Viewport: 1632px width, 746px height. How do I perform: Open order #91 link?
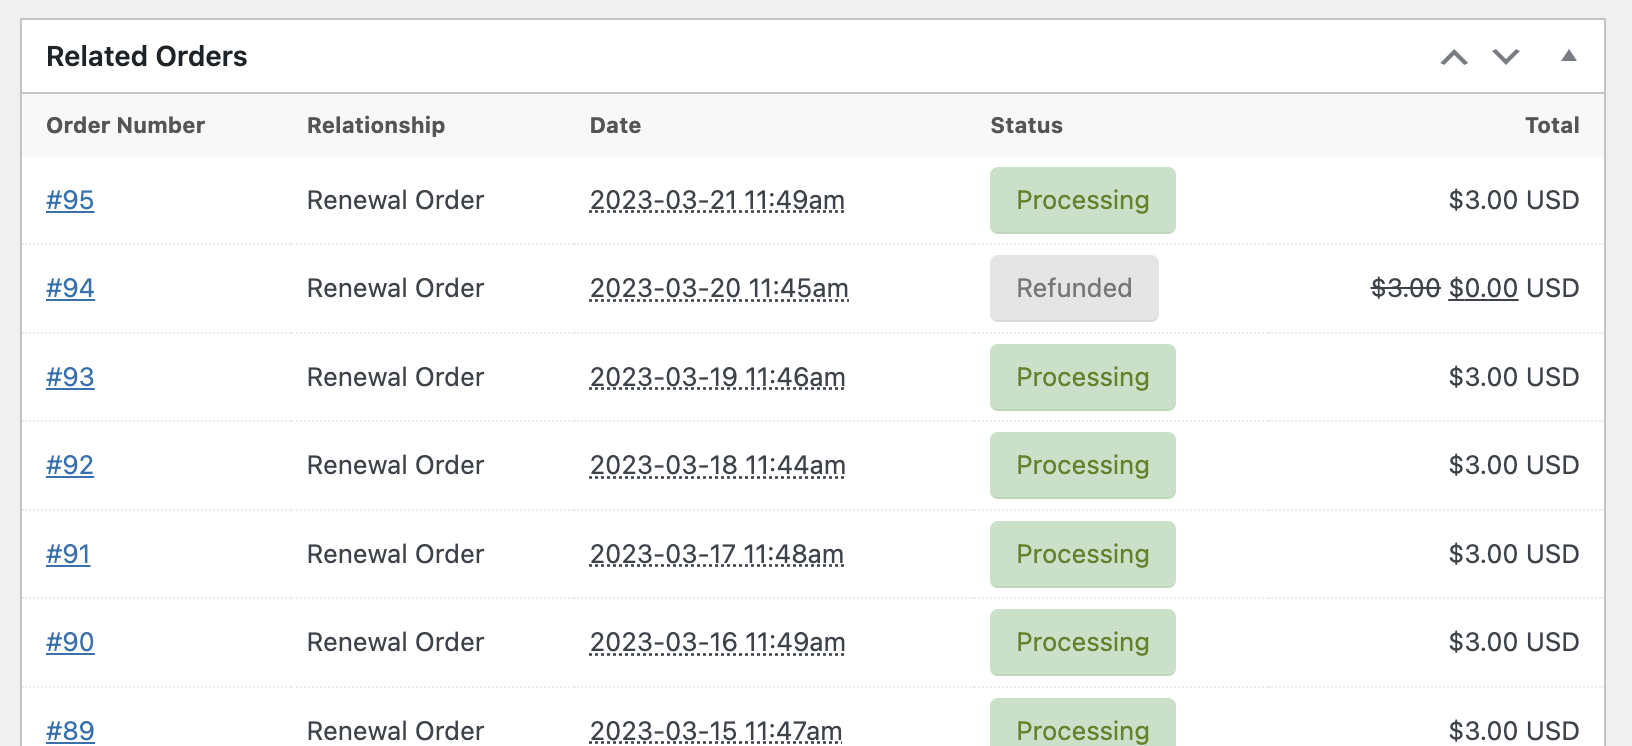click(68, 554)
